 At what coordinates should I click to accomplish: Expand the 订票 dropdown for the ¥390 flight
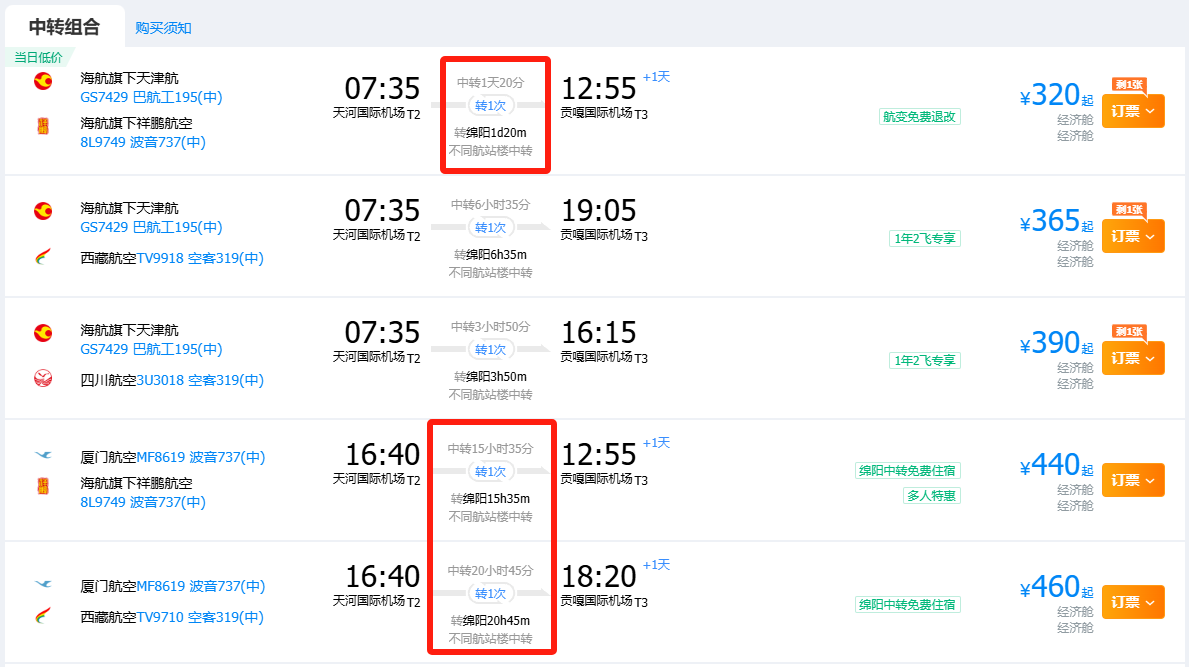pos(1133,358)
